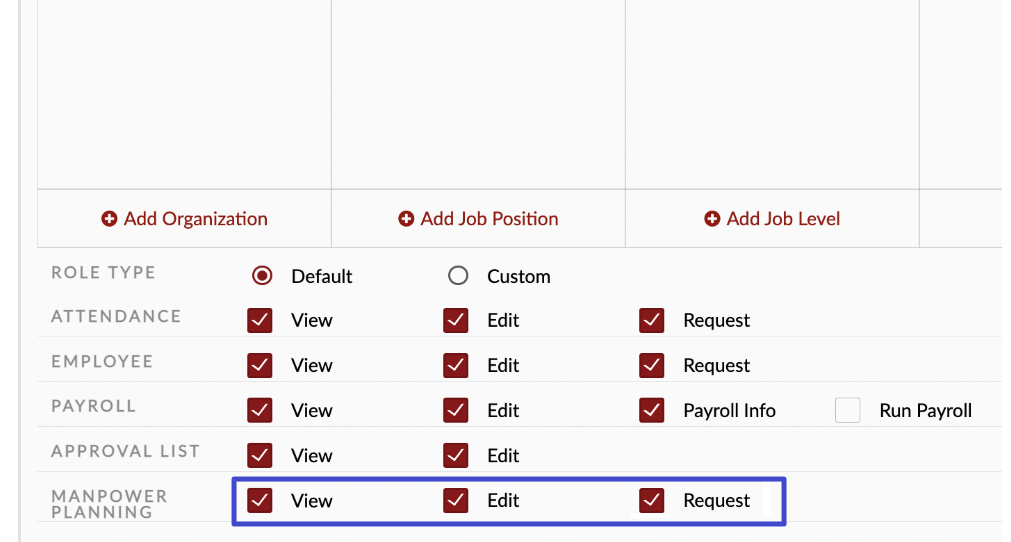Image resolution: width=1011 pixels, height=542 pixels.
Task: Uncheck the Payroll Info checkbox
Action: tap(652, 410)
